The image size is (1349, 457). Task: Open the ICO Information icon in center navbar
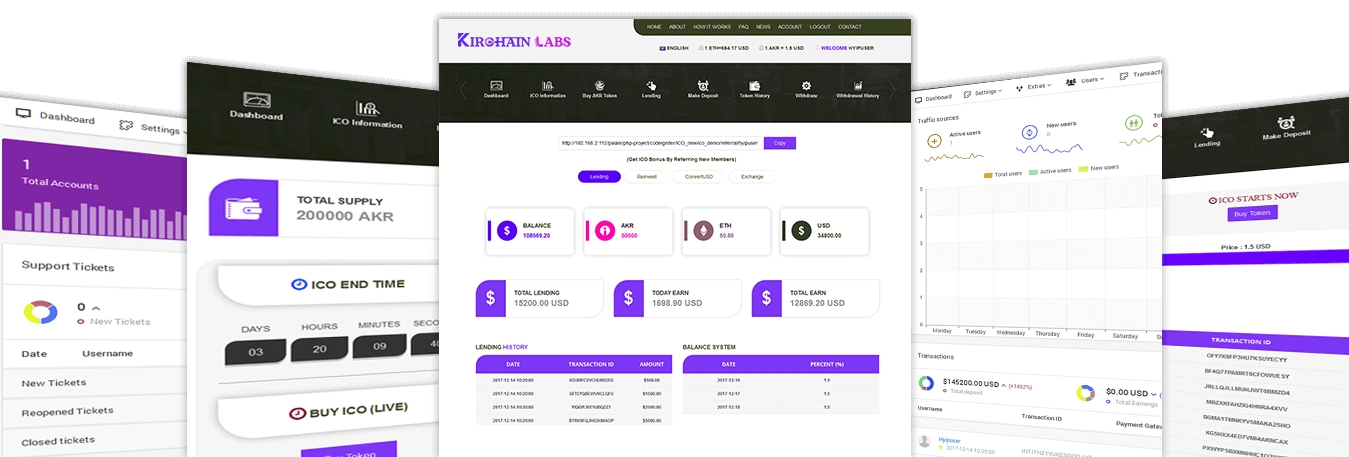(x=548, y=87)
